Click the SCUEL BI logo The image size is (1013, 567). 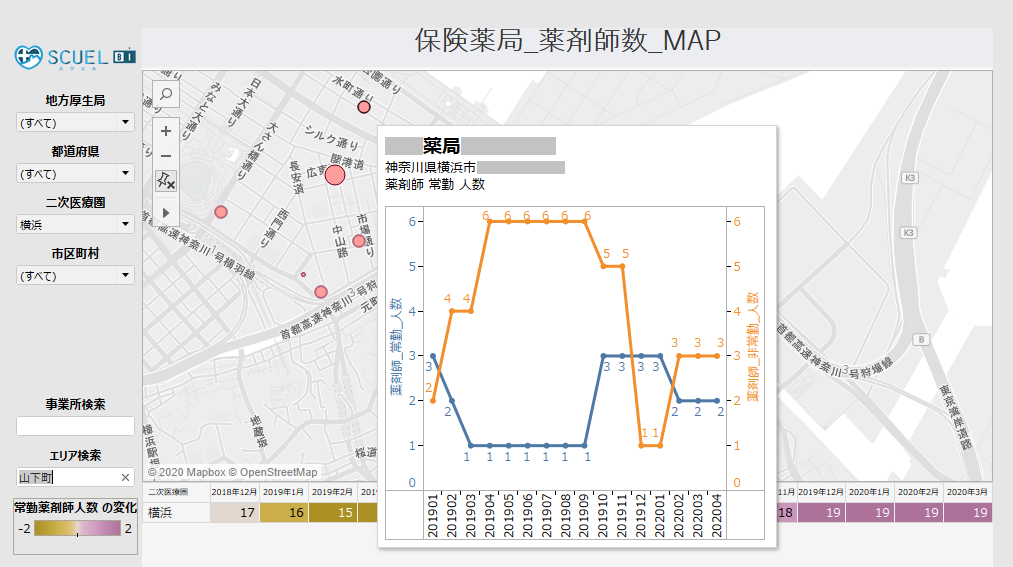pyautogui.click(x=75, y=56)
